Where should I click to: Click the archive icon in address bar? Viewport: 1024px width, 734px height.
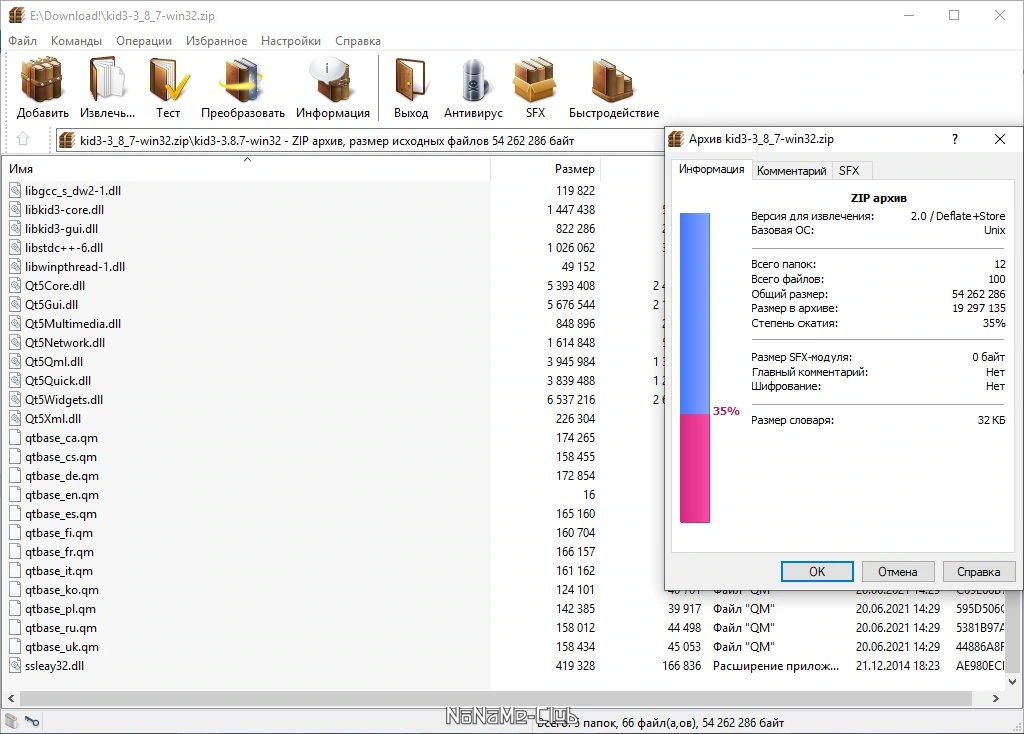tap(66, 140)
